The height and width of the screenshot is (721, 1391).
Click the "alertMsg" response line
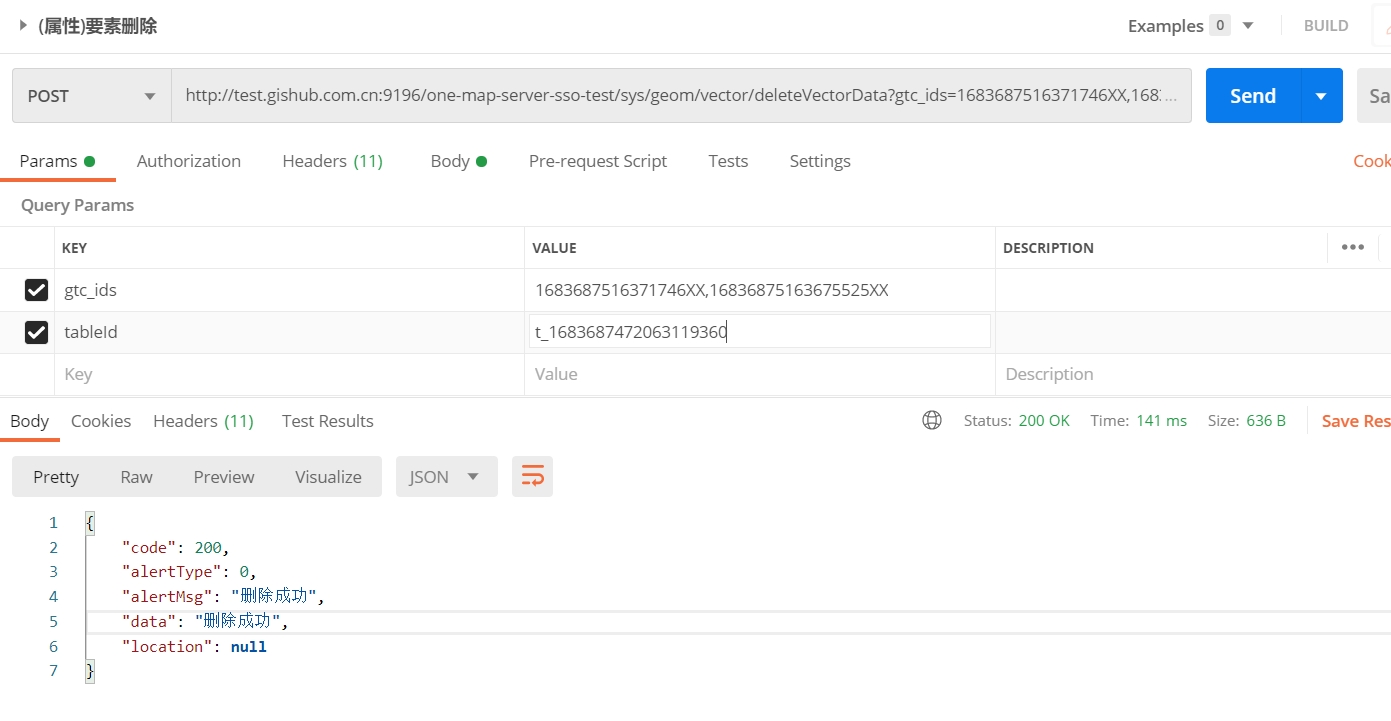coord(224,596)
